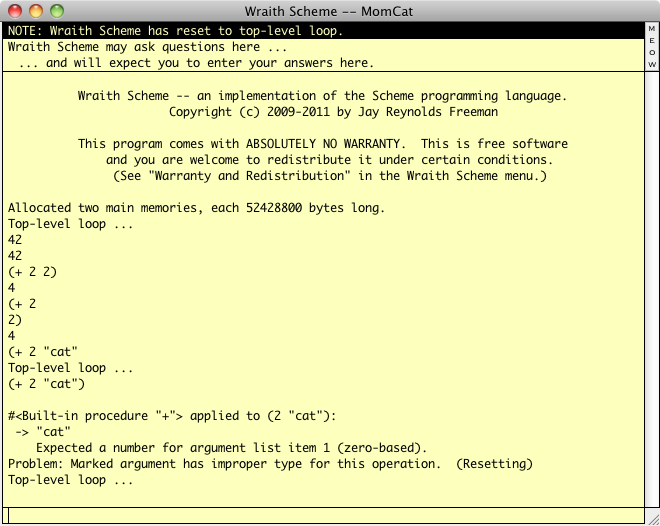Click the resize grip in the bottom-right corner

651,517
